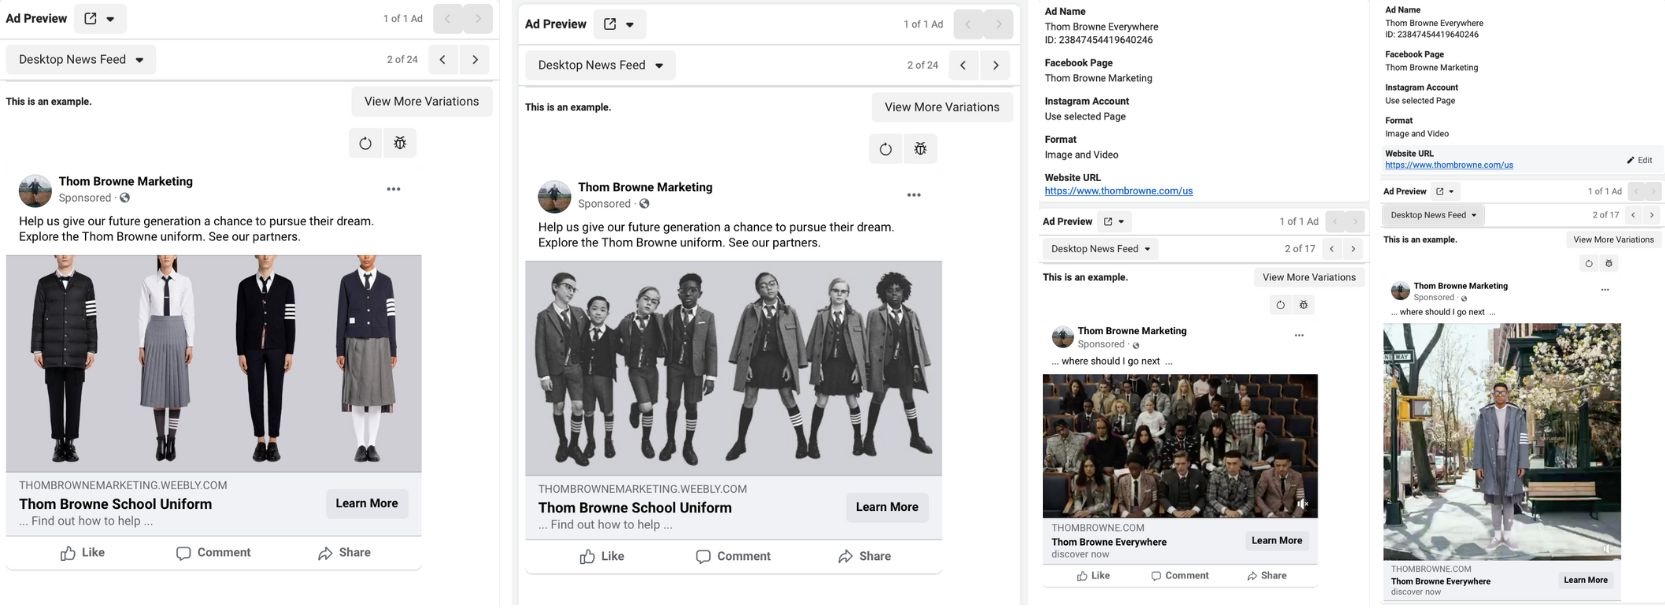Go to next placement in the street model preview
Screen dimensions: 1665x608
click(1651, 215)
